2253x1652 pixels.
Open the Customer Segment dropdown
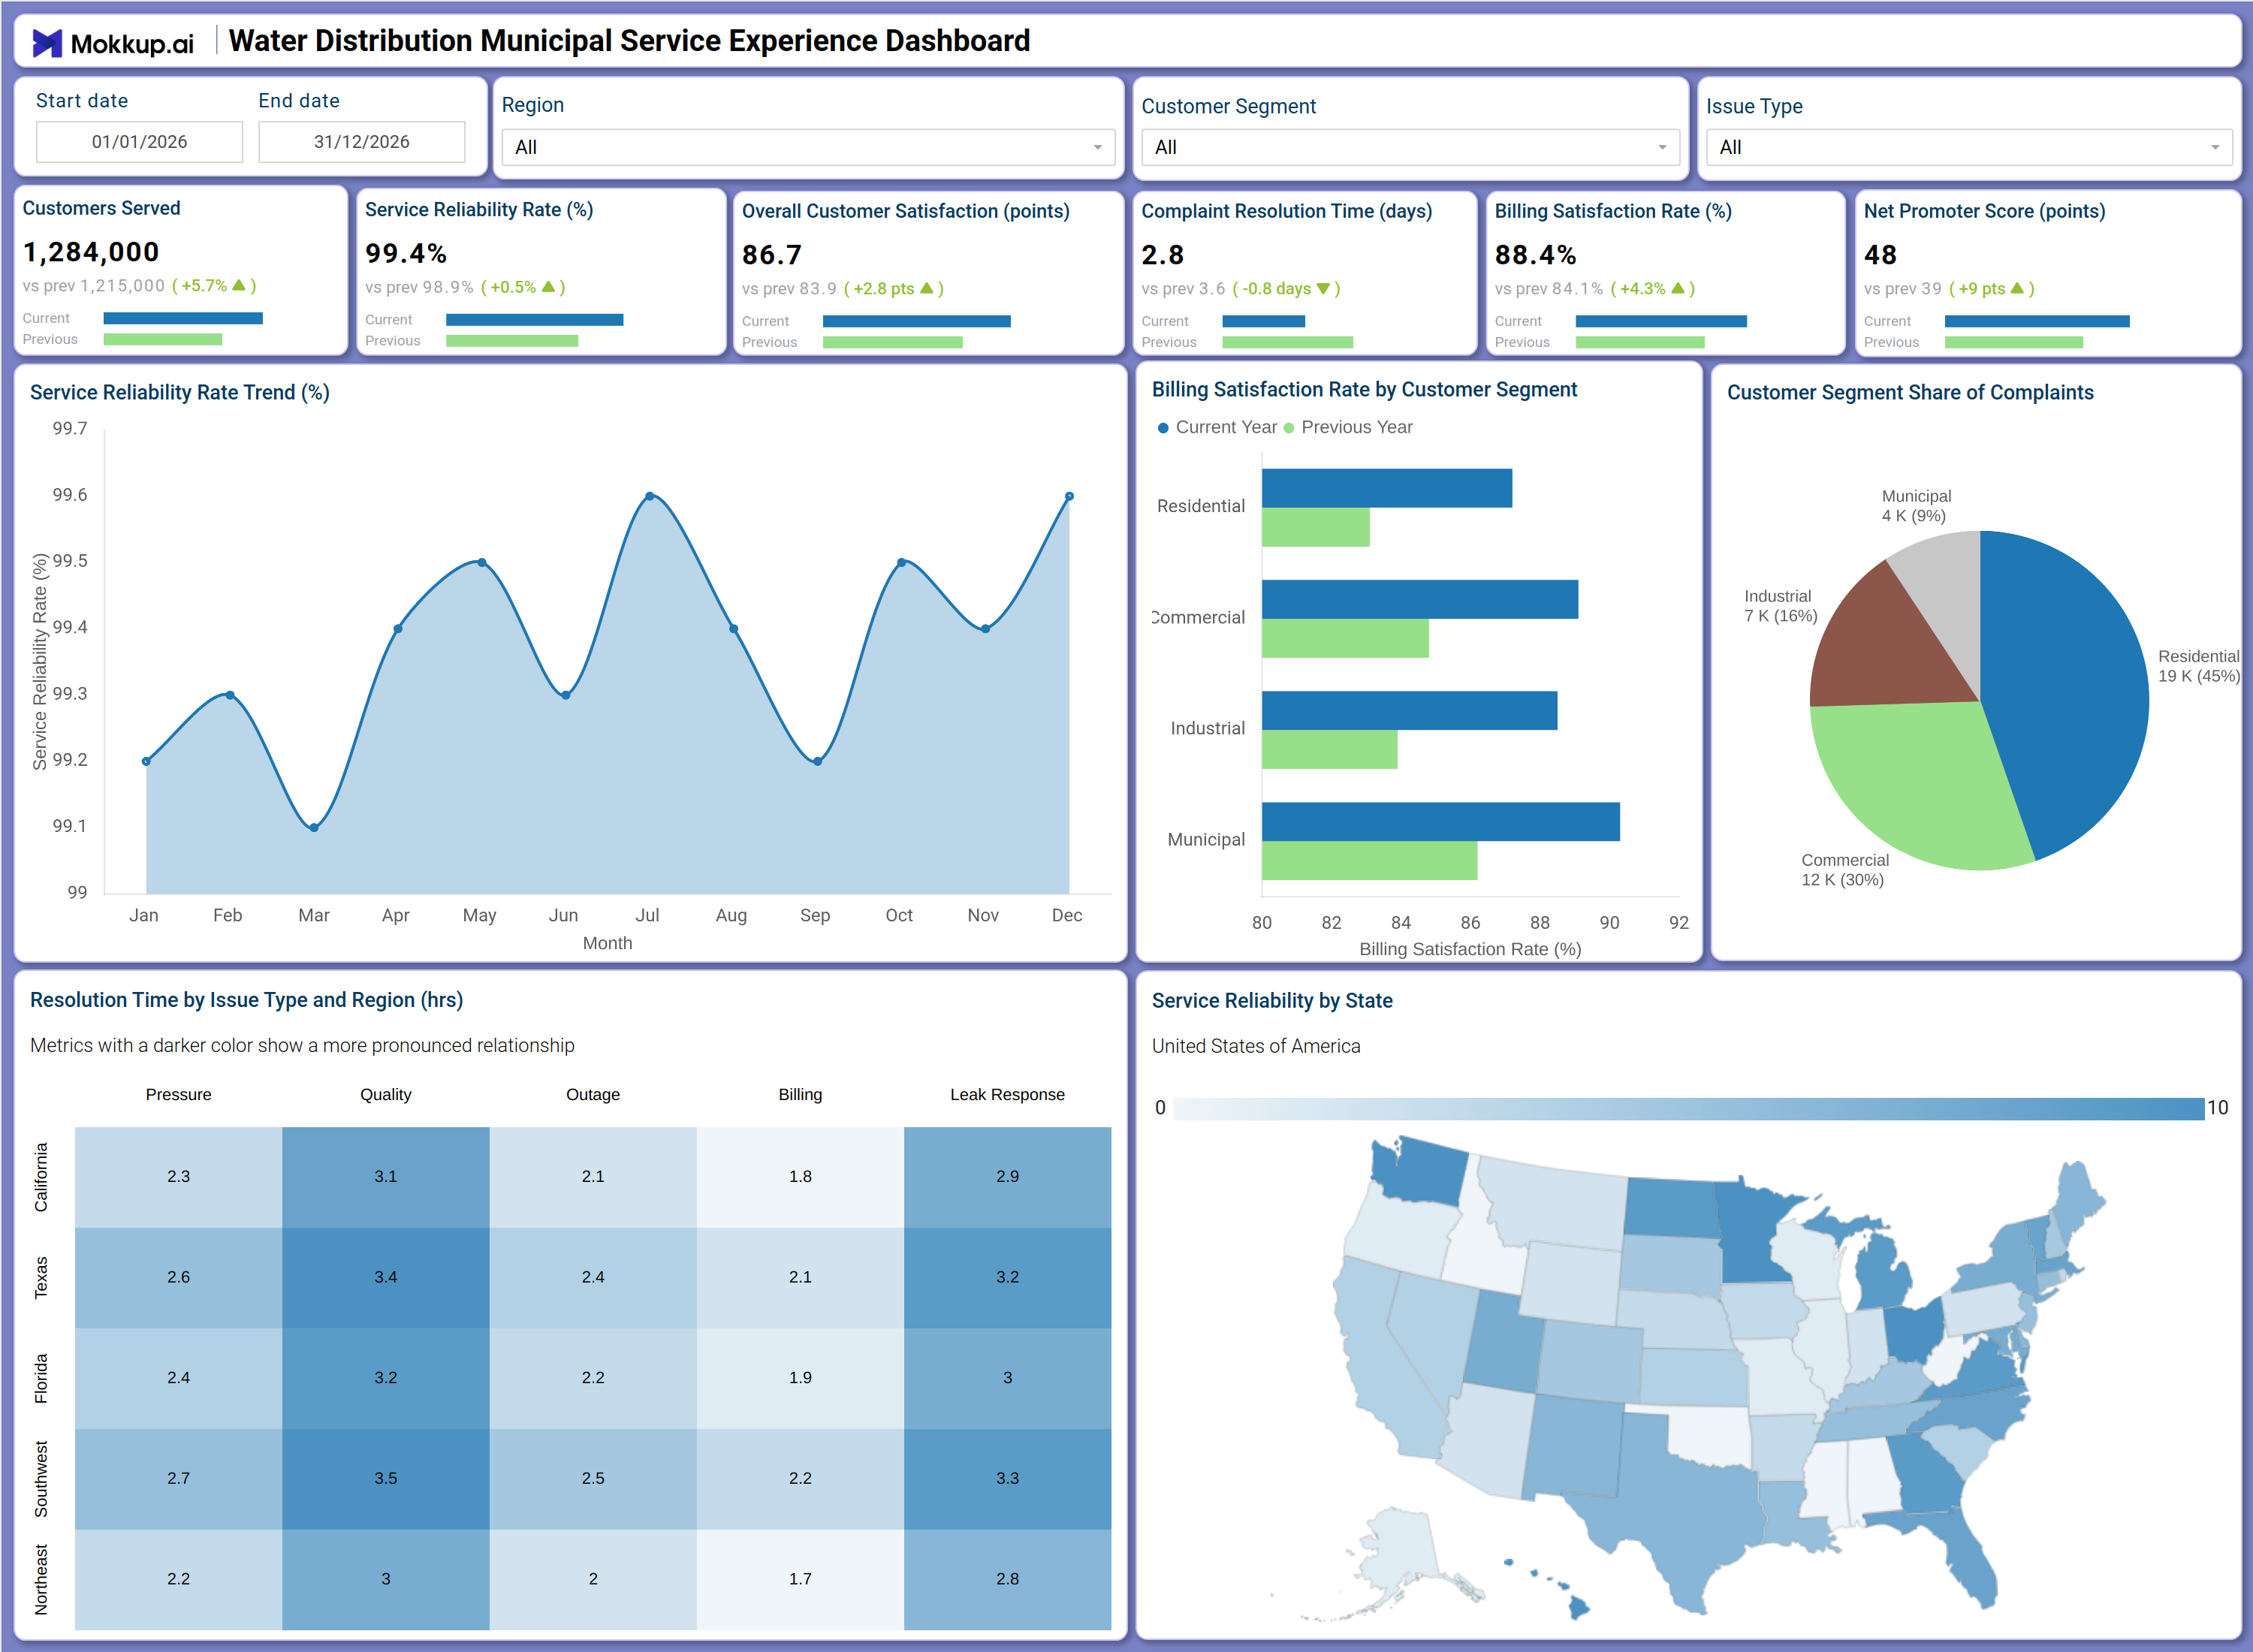click(1410, 147)
